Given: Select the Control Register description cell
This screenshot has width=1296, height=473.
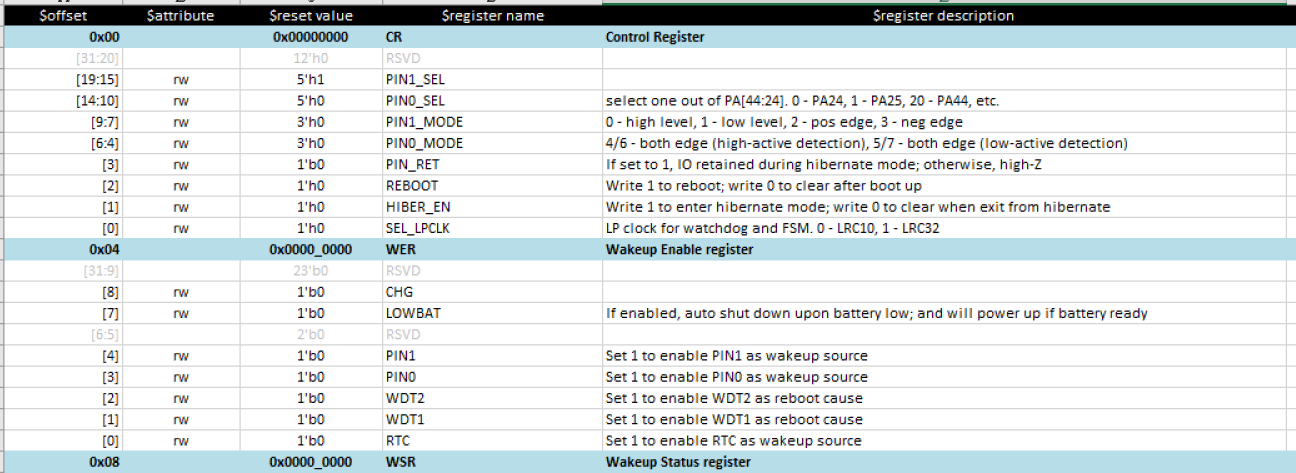Looking at the screenshot, I should coord(654,38).
